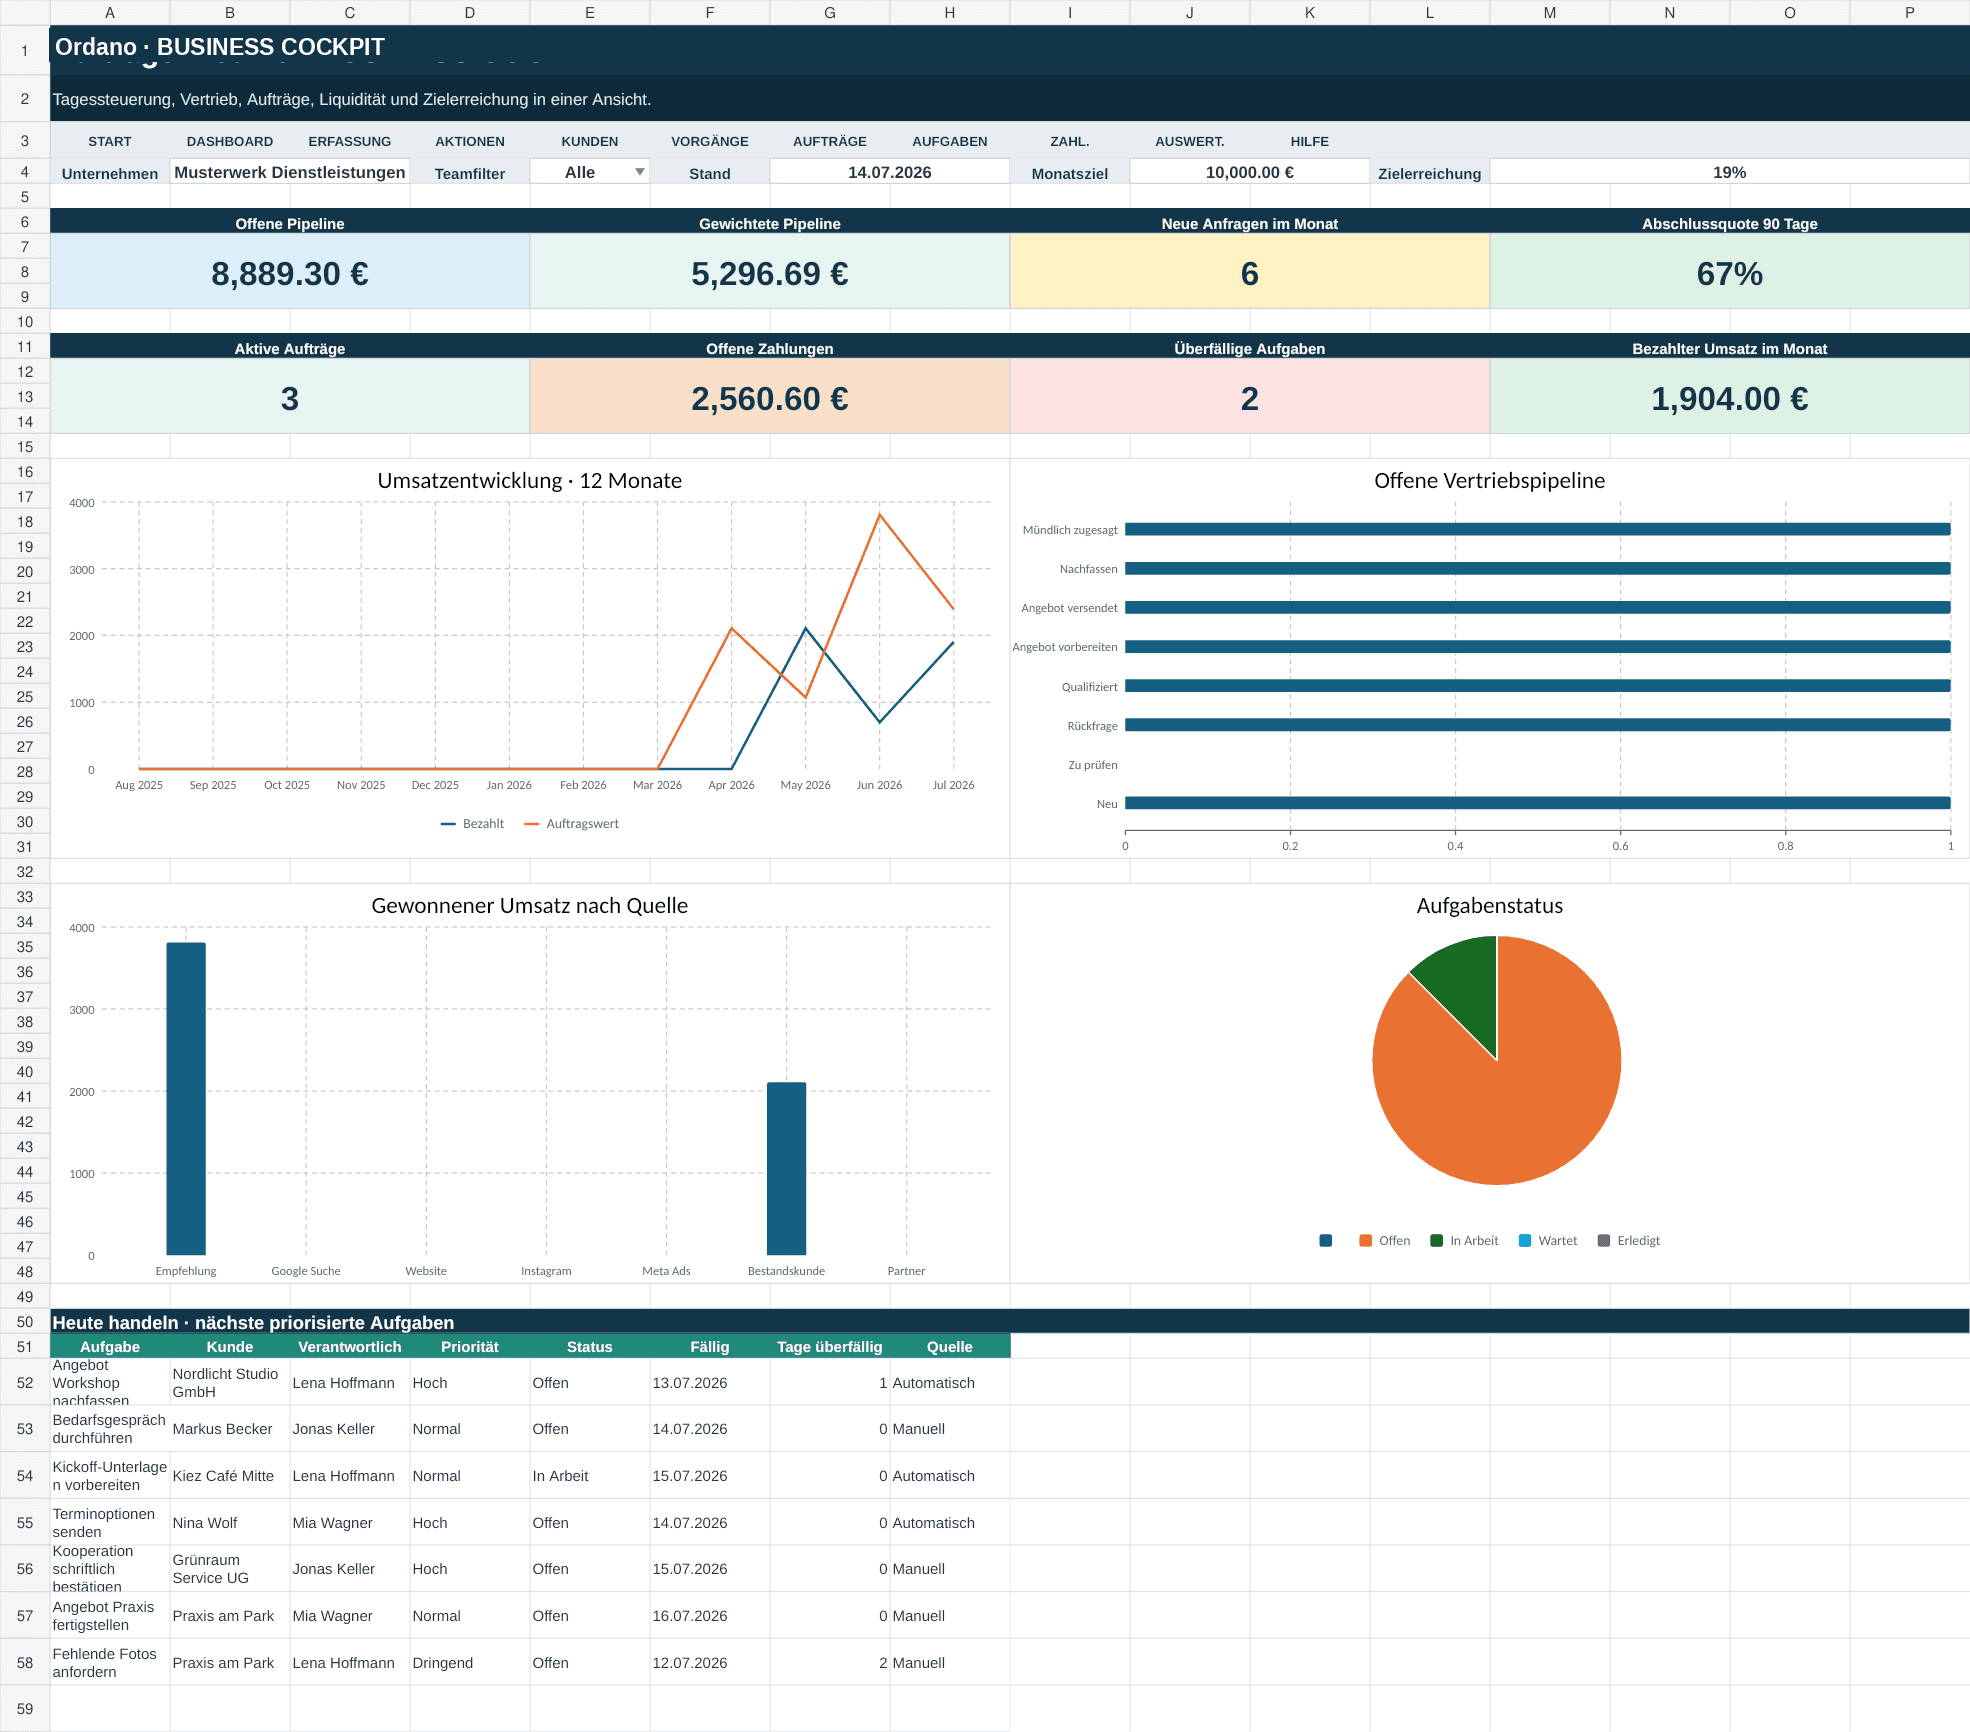Click the Monatsziel value cell

(x=1250, y=172)
